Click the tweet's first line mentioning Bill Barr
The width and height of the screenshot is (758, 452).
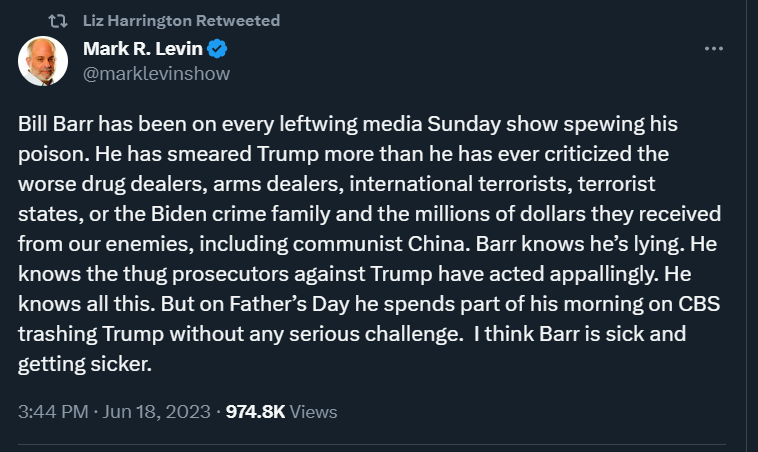pos(348,124)
